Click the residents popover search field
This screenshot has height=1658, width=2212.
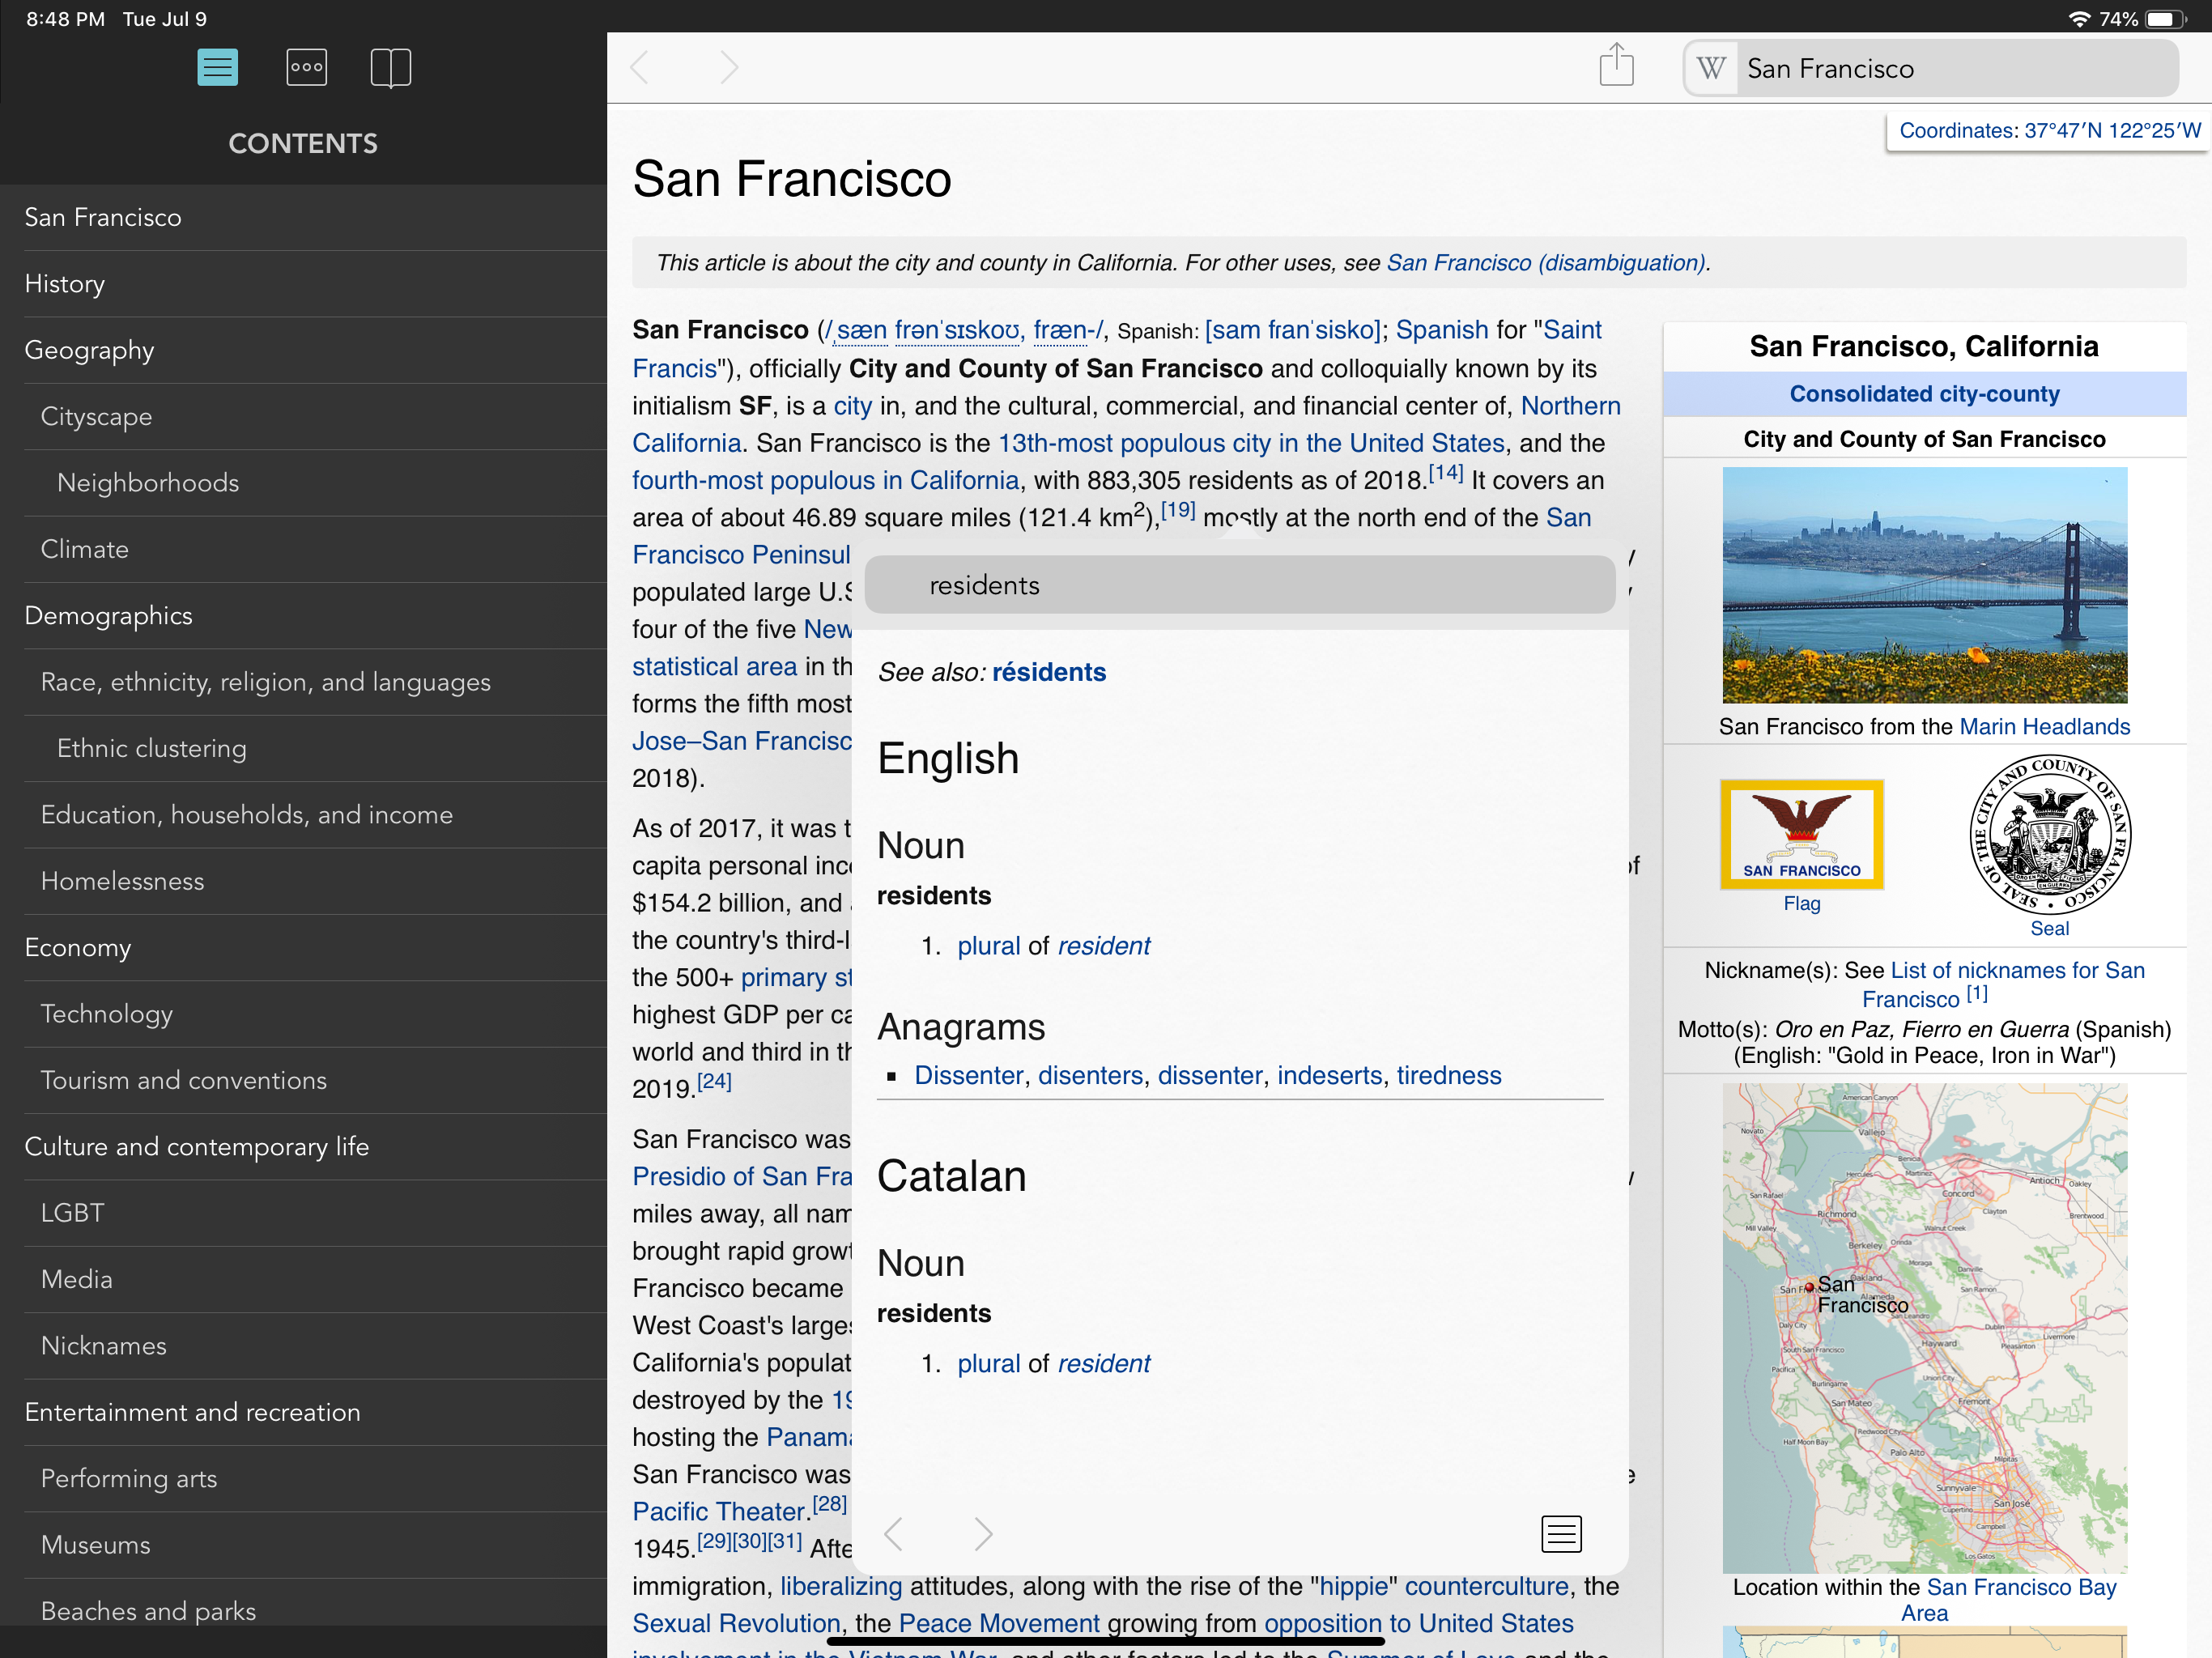[1239, 585]
